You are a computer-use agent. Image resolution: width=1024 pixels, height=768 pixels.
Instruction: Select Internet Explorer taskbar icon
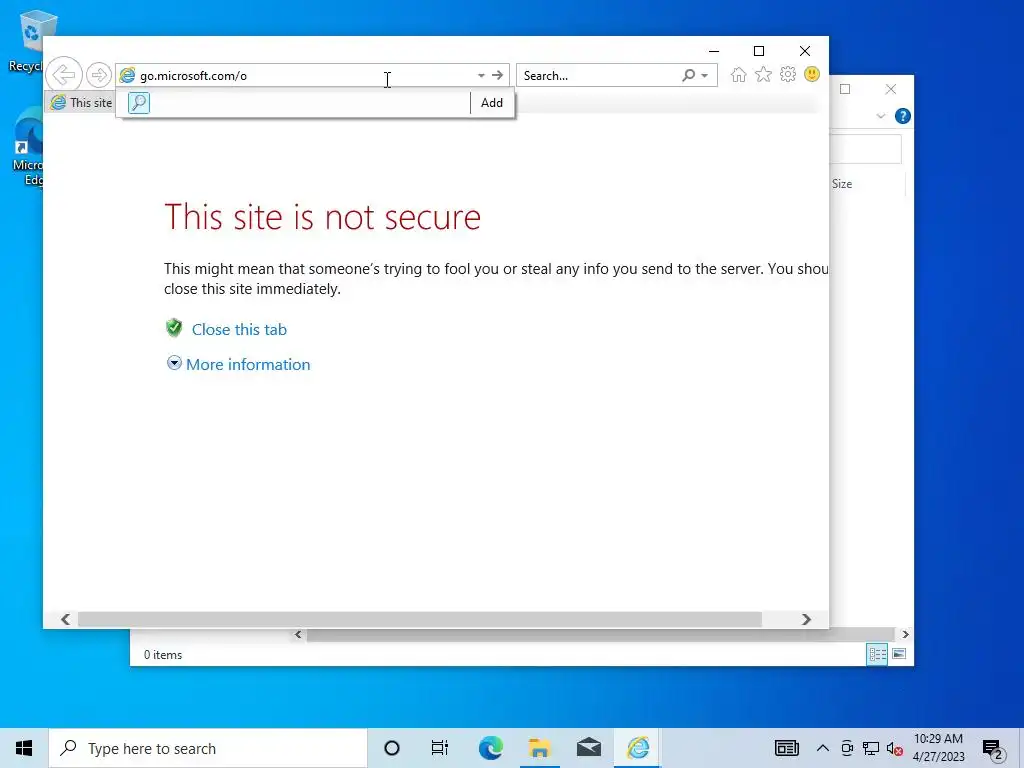(x=638, y=748)
